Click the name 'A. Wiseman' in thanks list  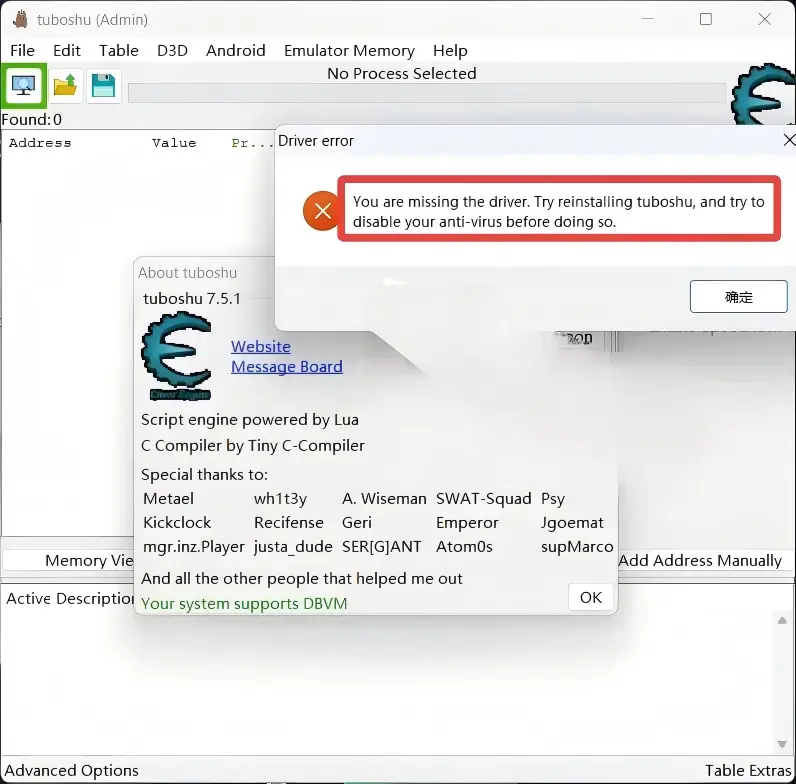(x=384, y=499)
